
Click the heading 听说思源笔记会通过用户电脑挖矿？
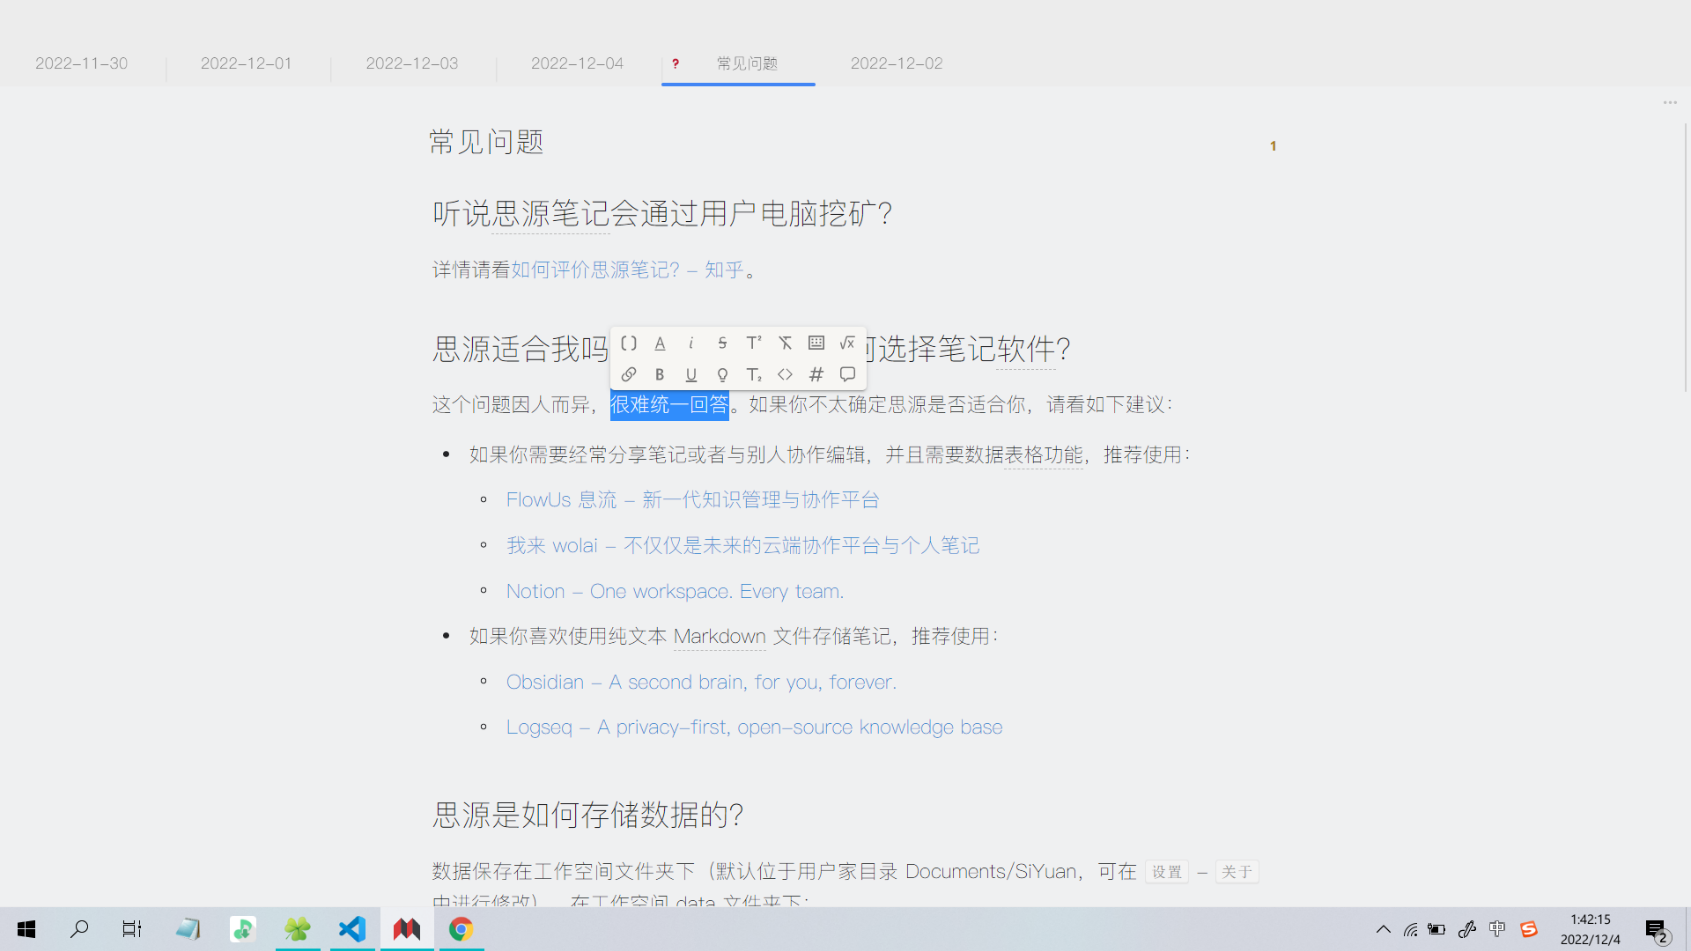[662, 213]
